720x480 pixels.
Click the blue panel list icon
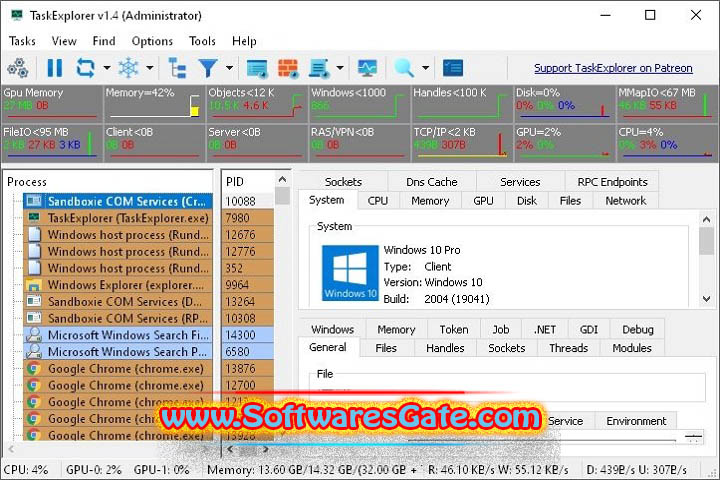point(453,68)
